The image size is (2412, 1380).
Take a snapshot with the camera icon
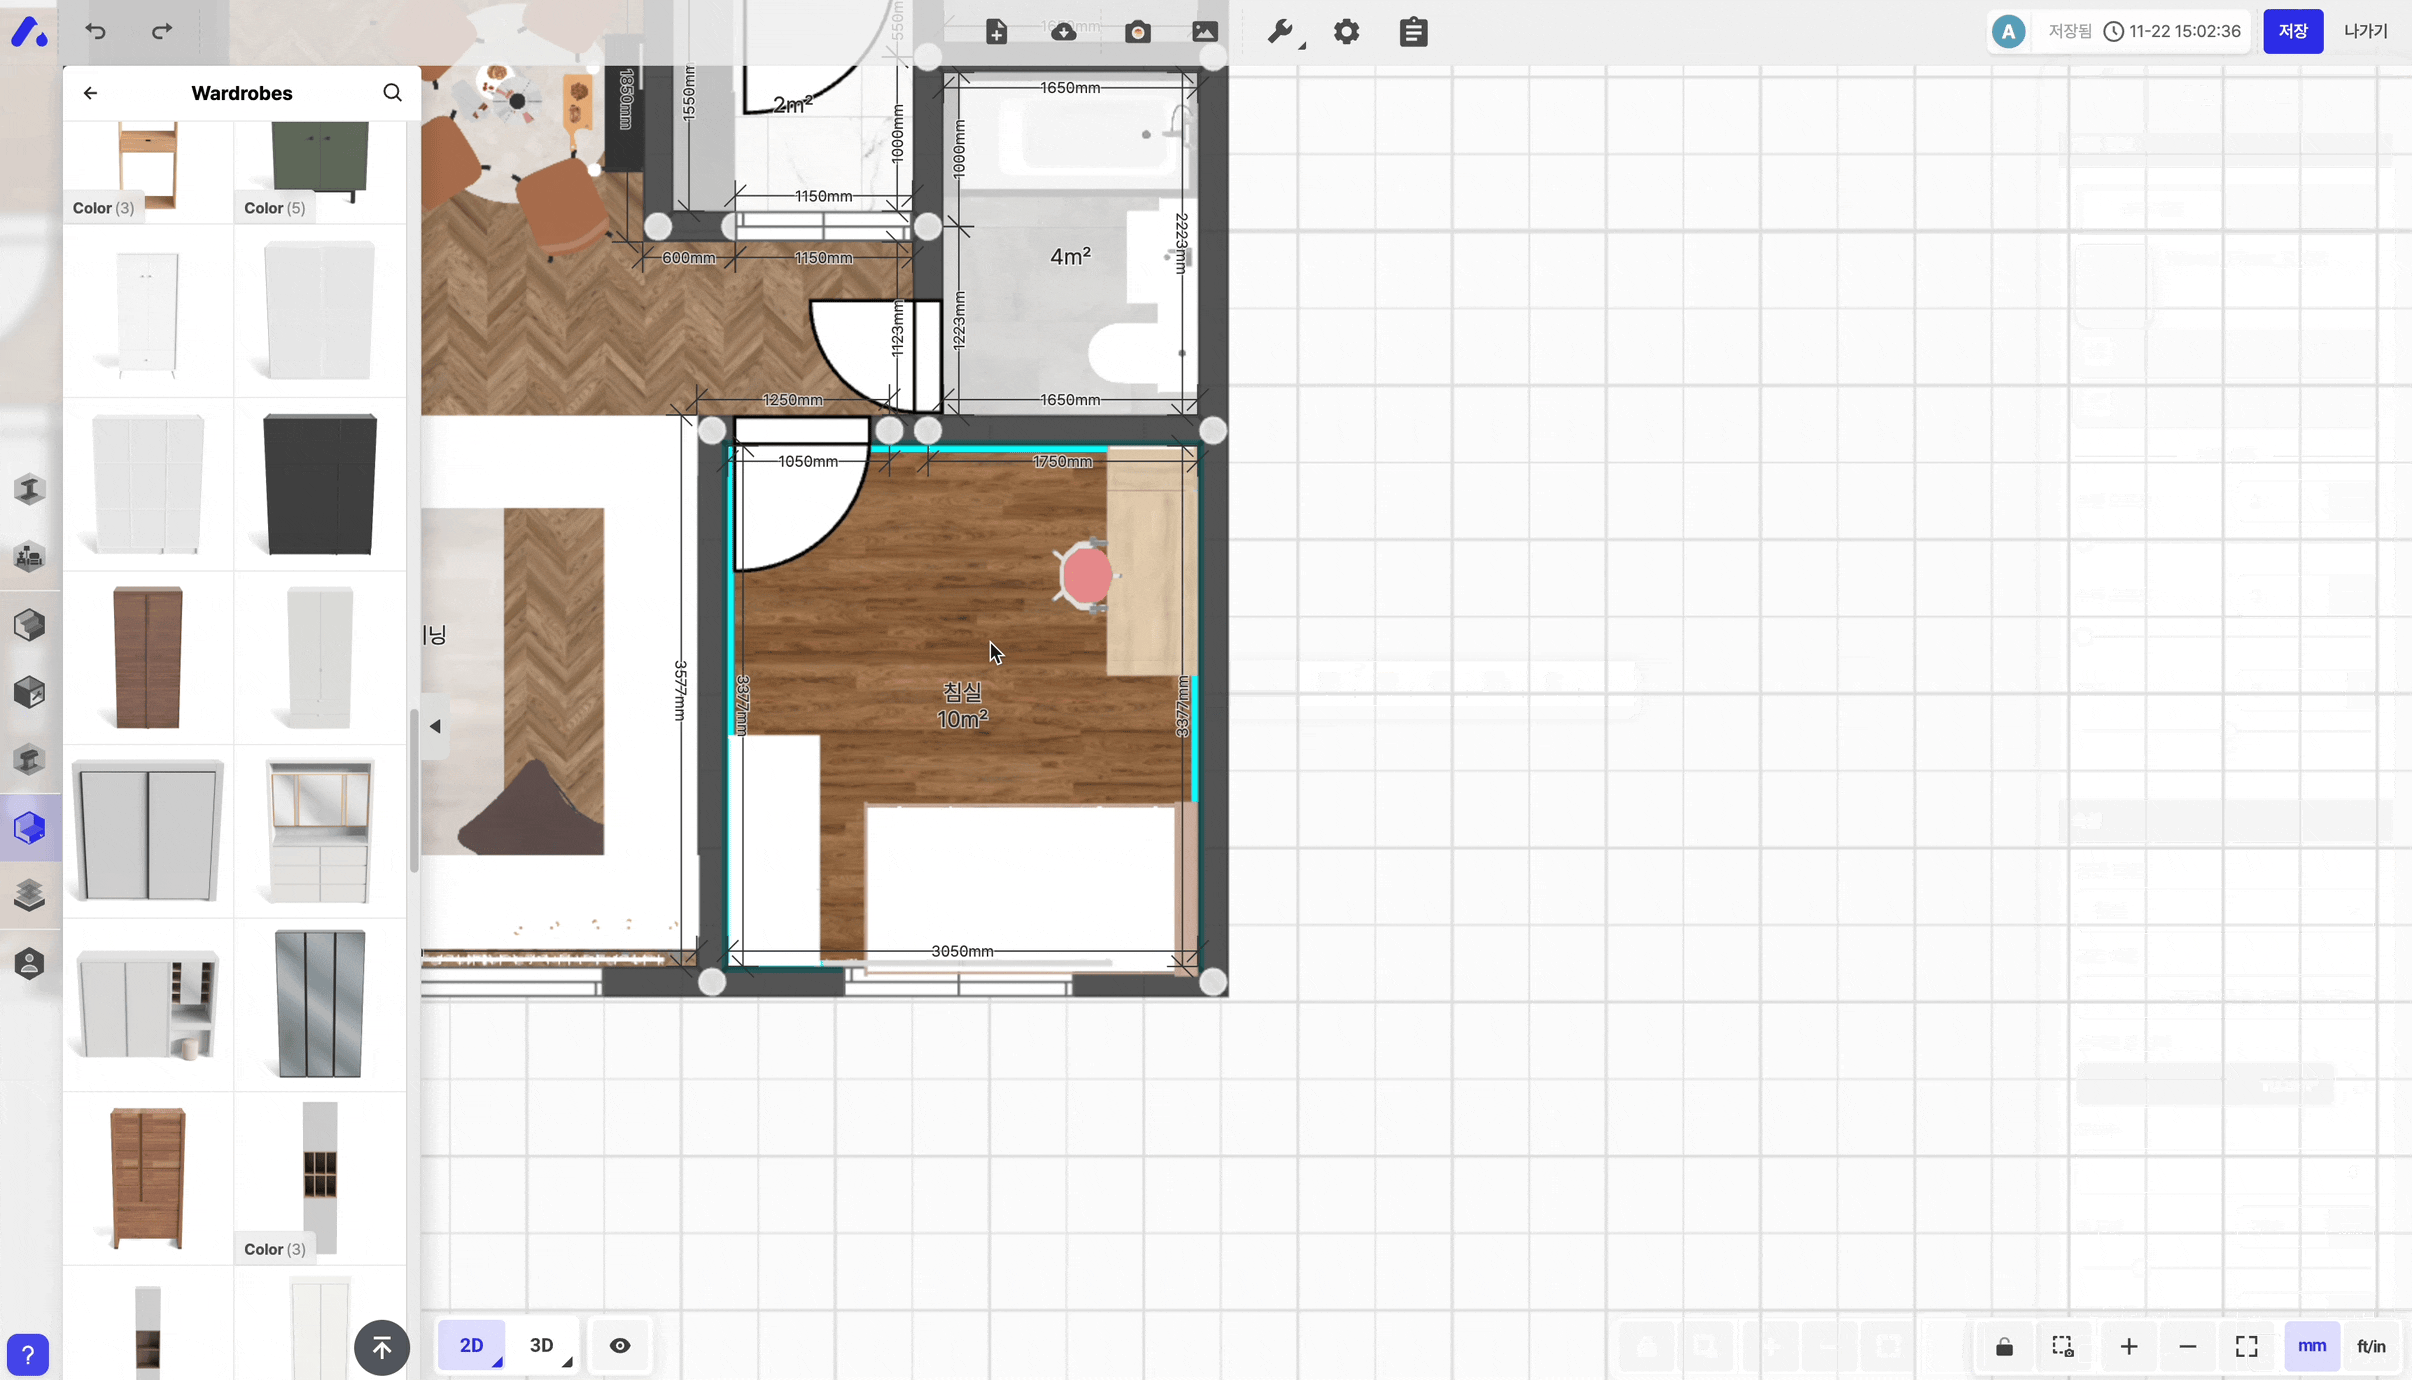point(1138,32)
